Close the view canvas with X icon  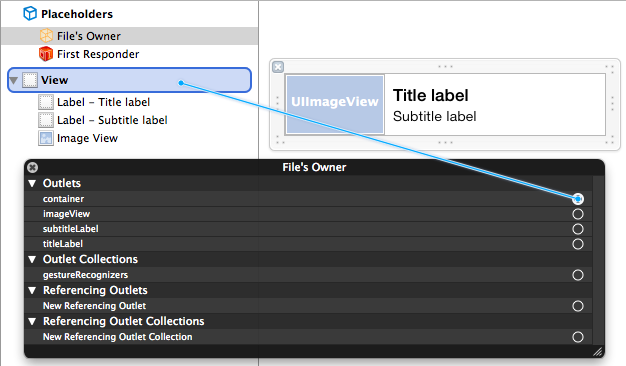point(278,67)
